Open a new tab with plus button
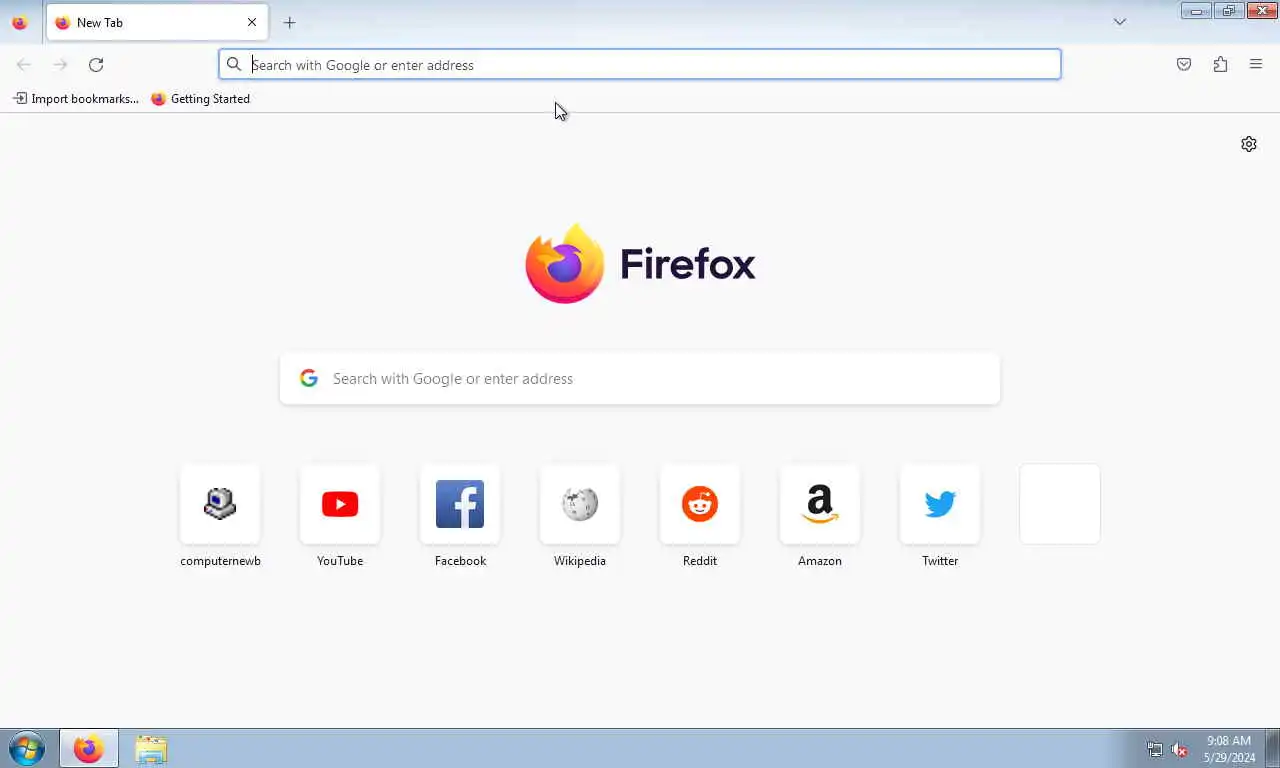This screenshot has height=768, width=1280. coord(289,22)
